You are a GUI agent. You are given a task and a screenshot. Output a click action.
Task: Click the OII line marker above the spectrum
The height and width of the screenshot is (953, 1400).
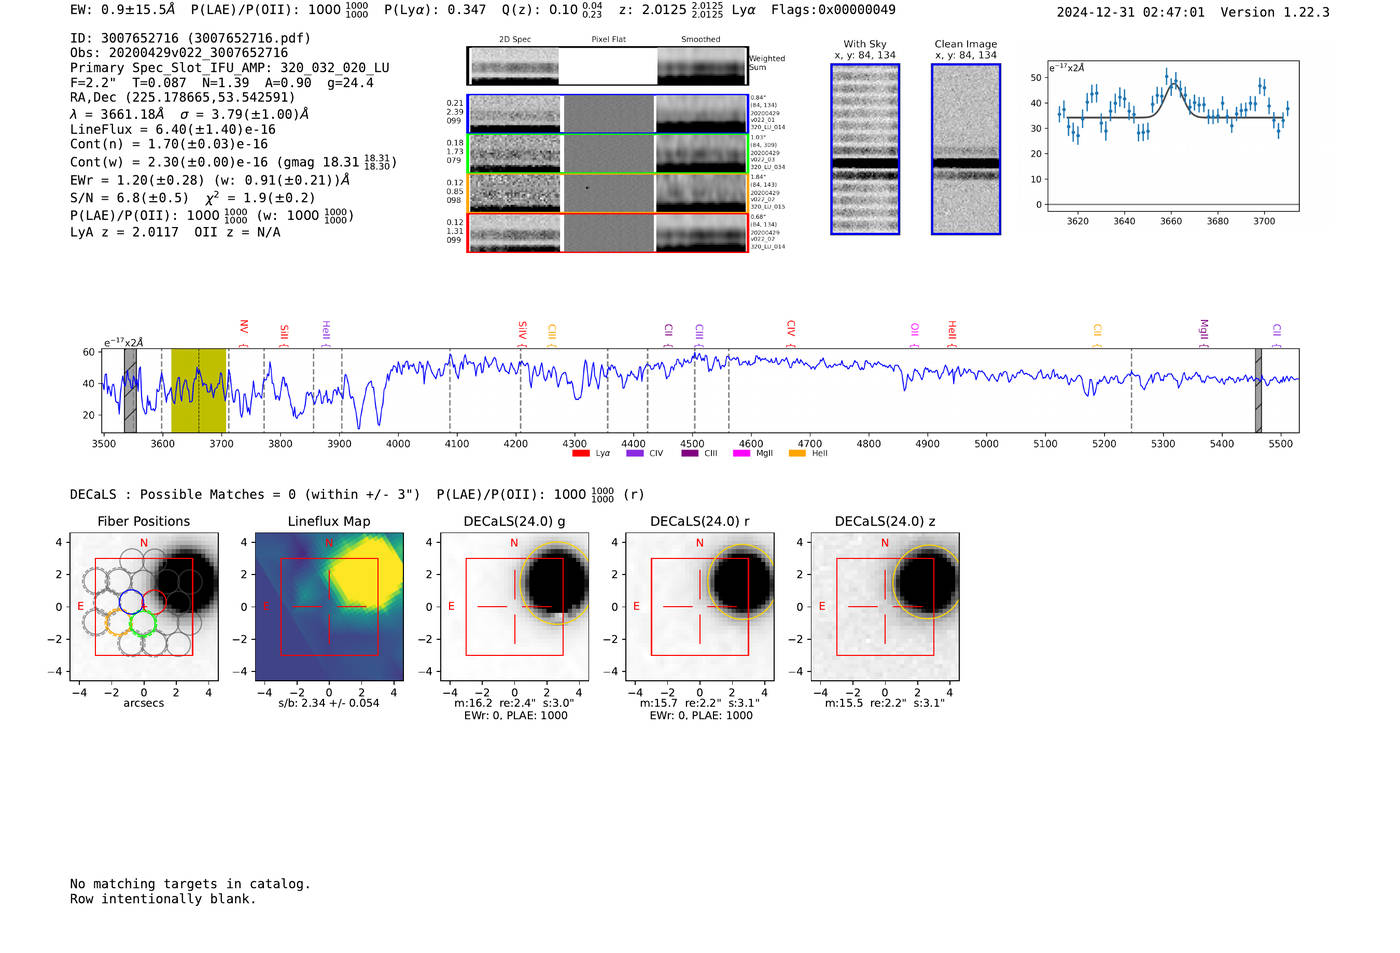[x=914, y=333]
